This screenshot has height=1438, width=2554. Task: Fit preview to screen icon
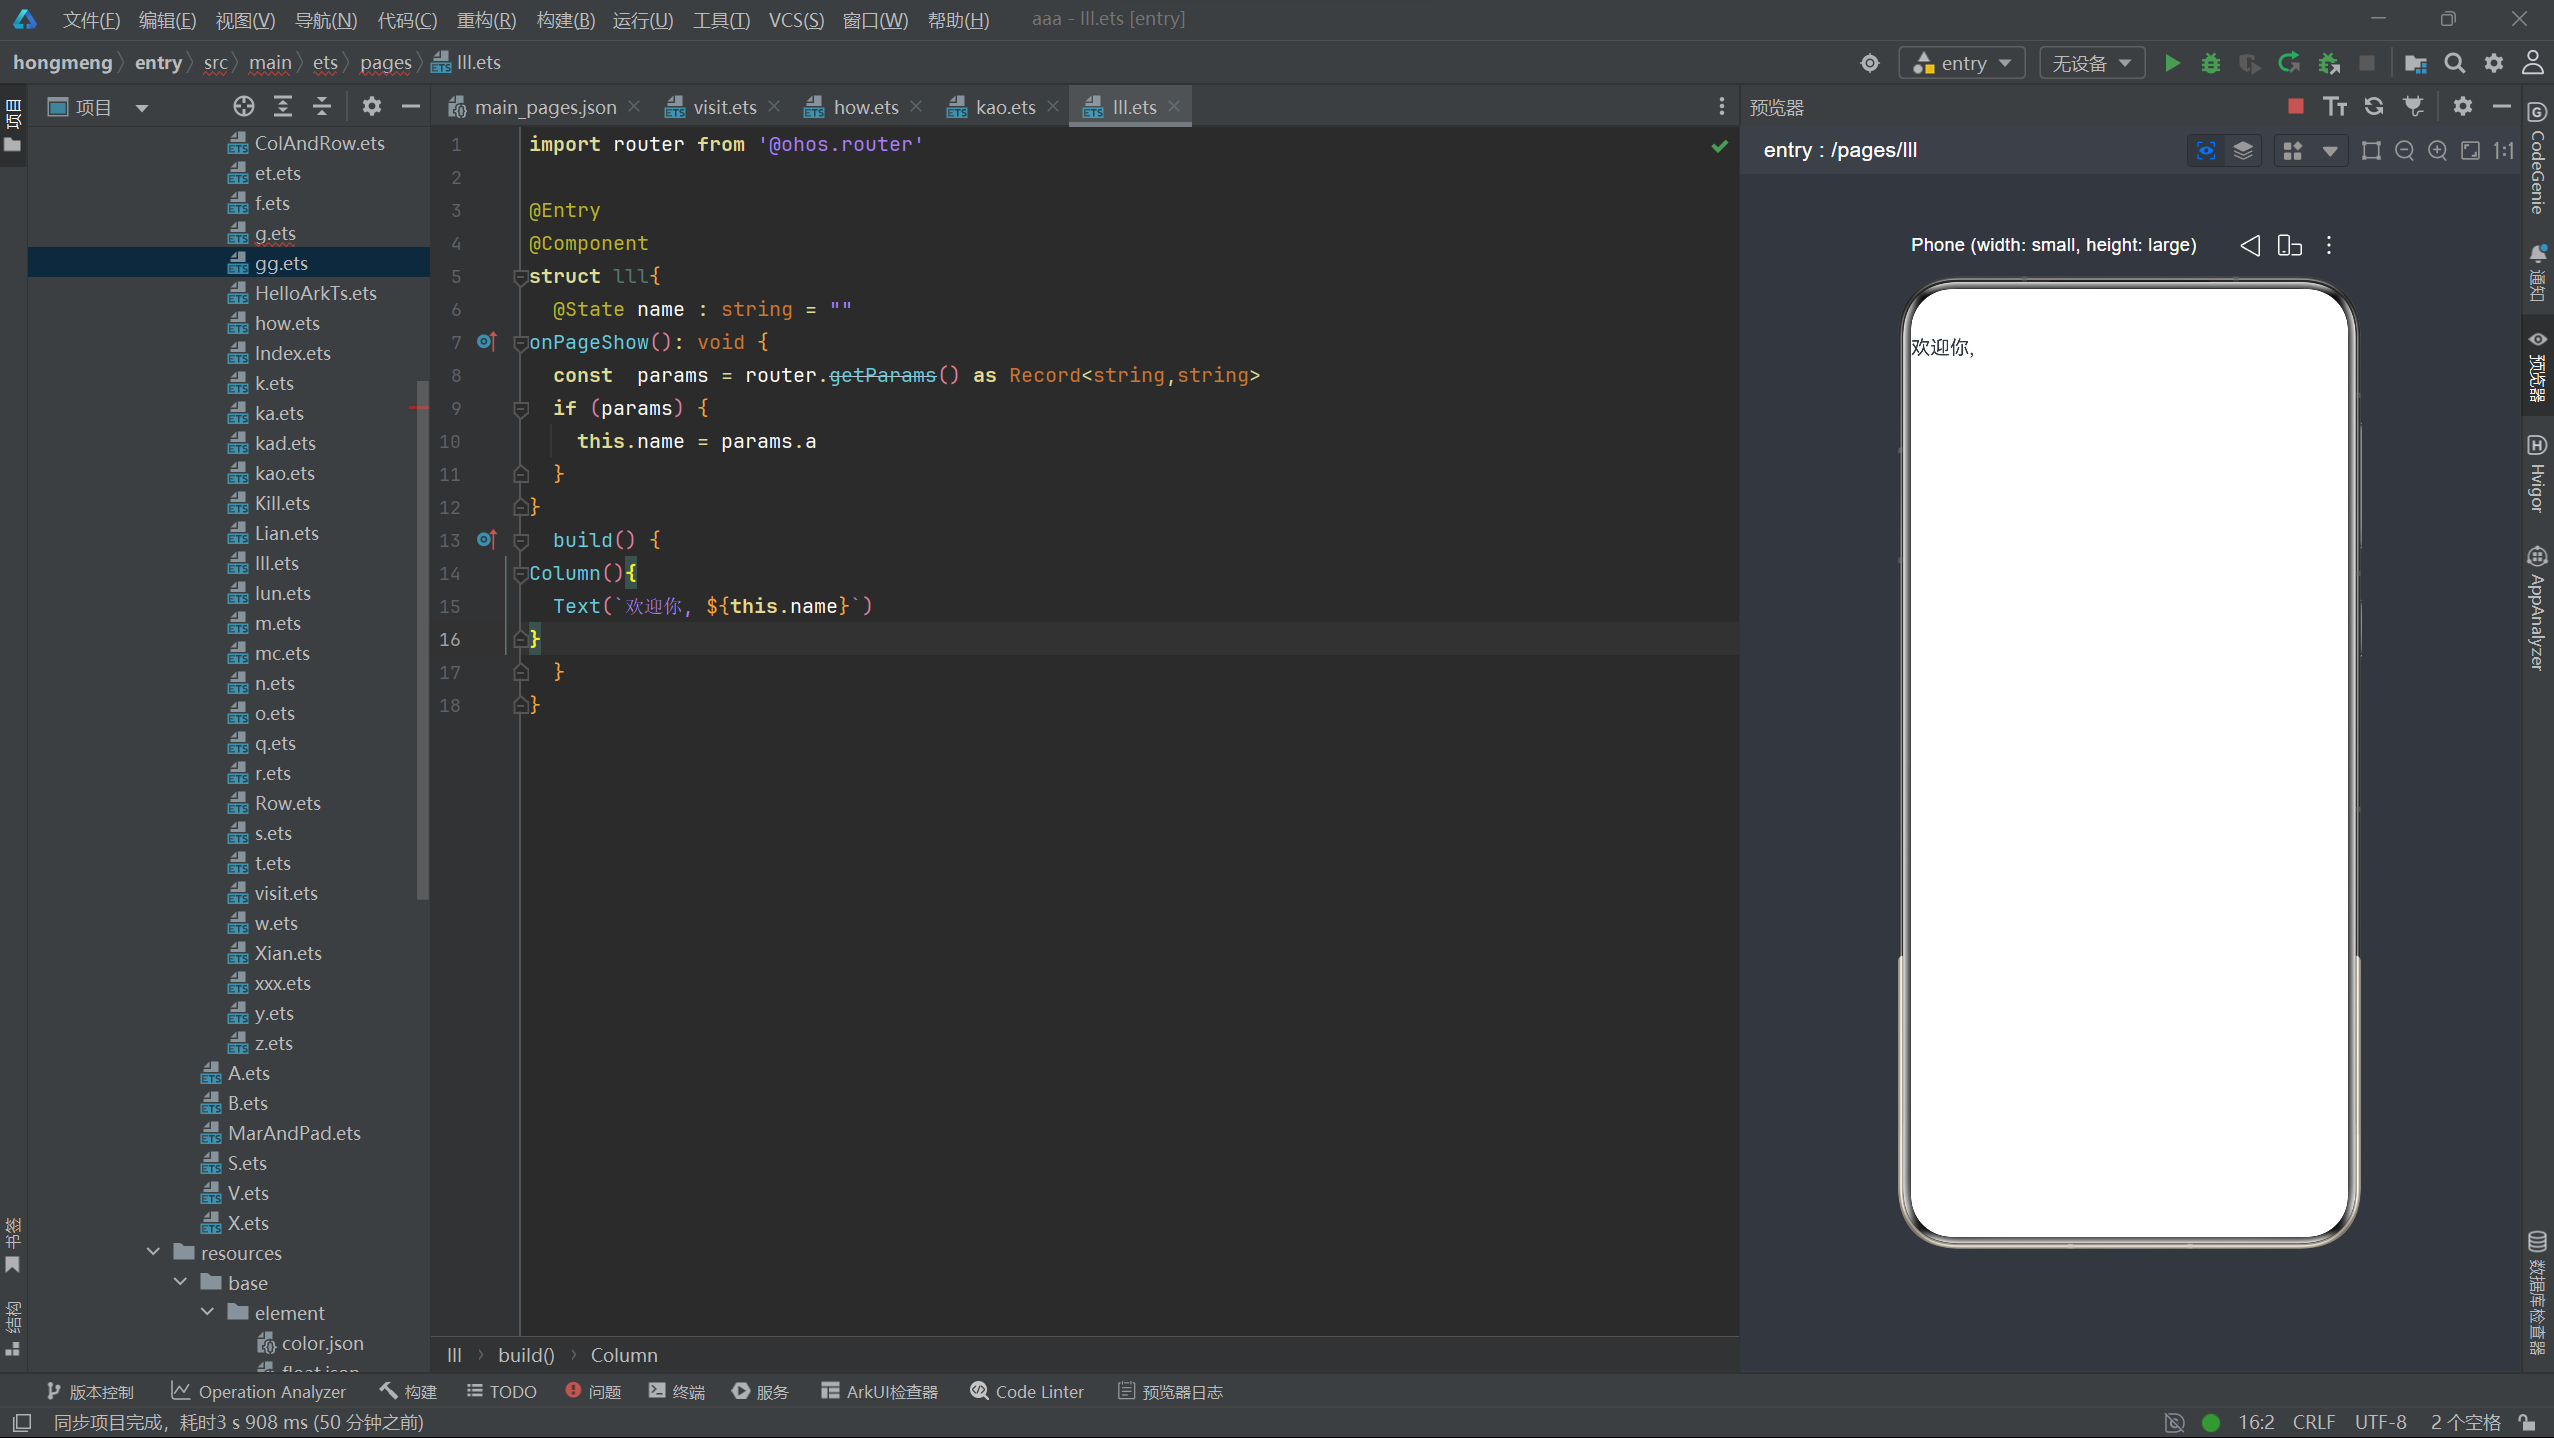point(2471,150)
